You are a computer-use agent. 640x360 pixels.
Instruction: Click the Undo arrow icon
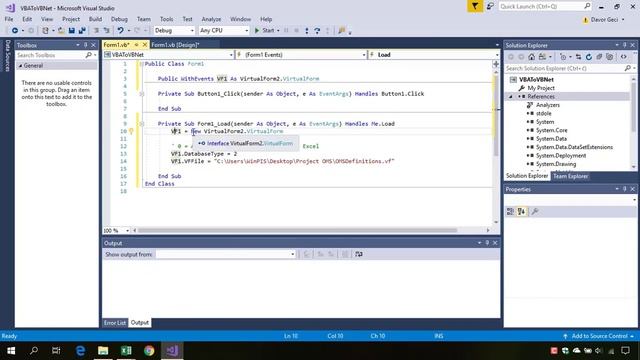(120, 31)
